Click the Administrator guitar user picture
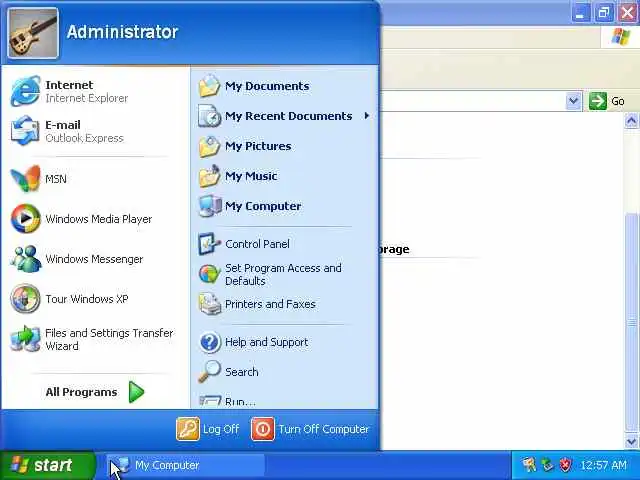640x480 pixels. pos(33,33)
